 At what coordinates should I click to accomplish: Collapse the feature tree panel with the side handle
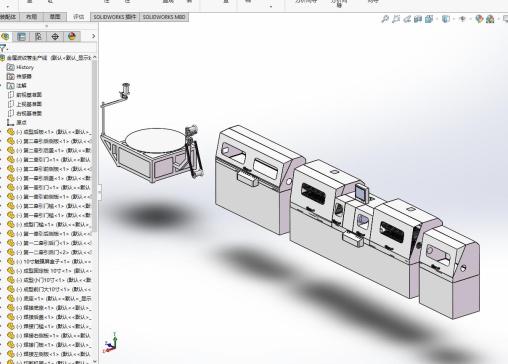coord(99,192)
